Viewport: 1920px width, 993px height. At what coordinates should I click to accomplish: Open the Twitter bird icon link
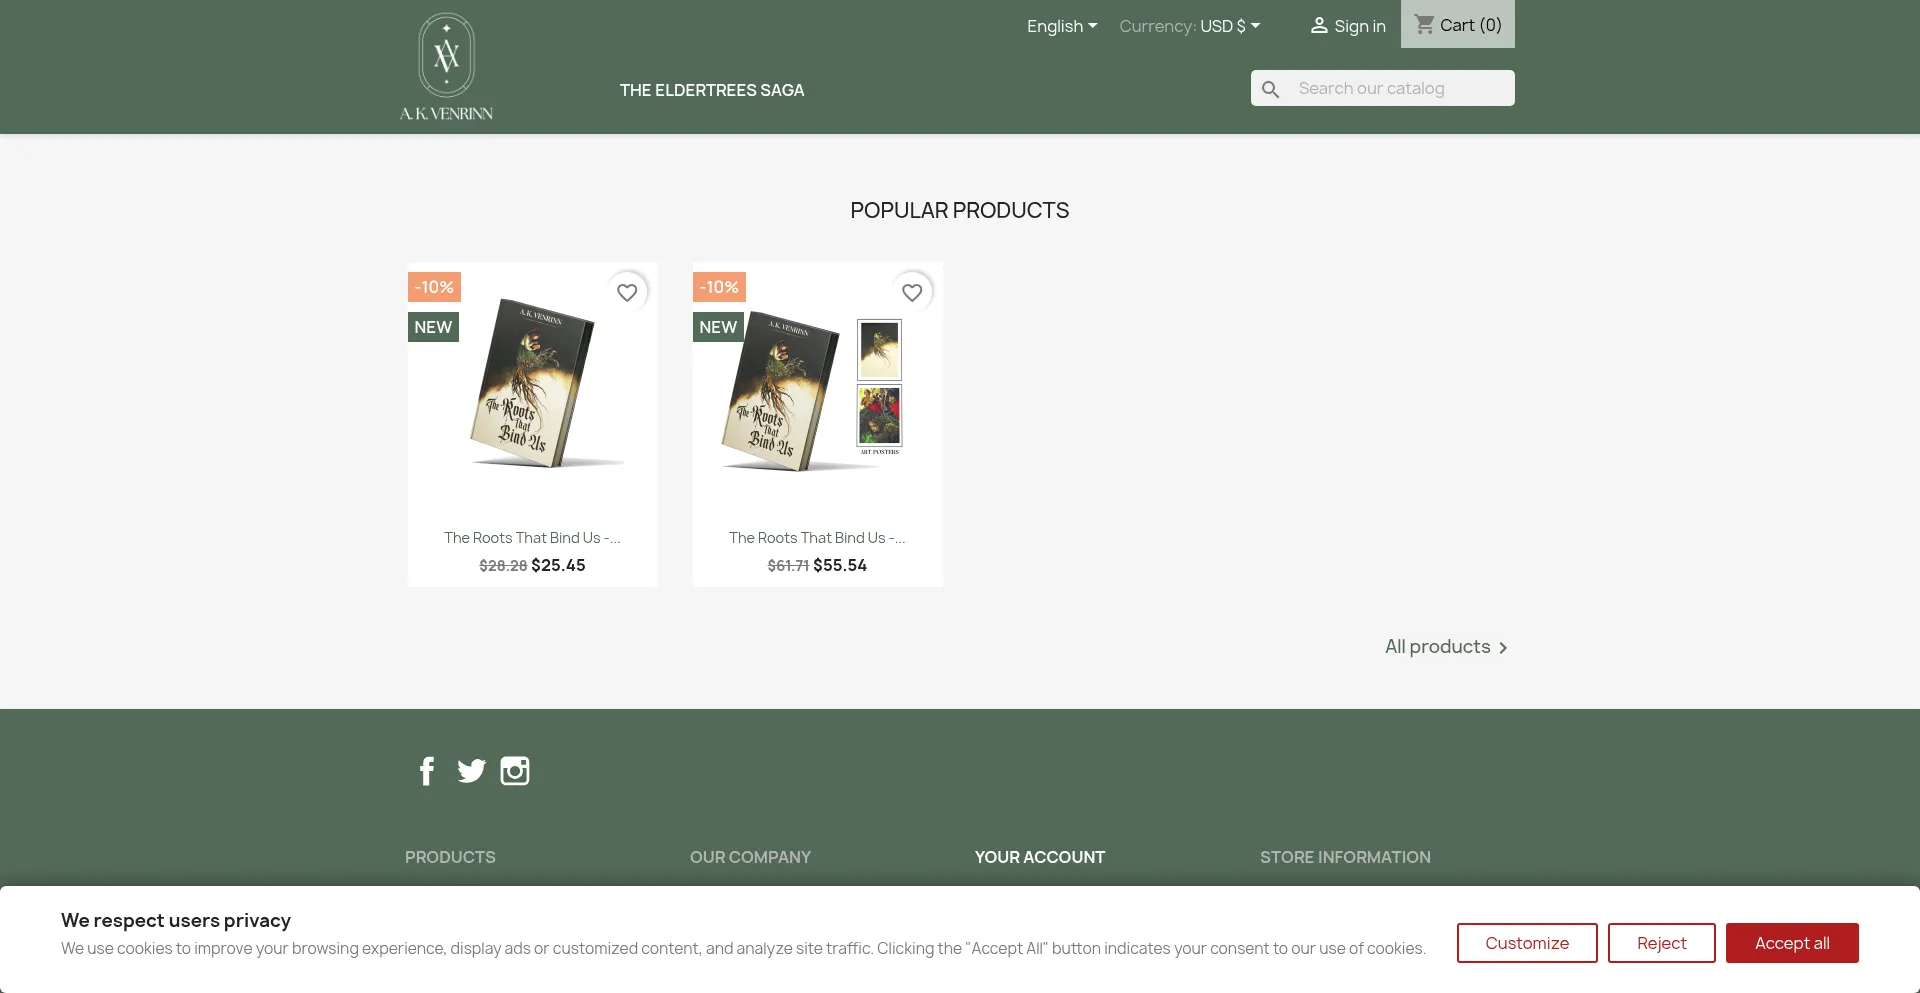[x=471, y=771]
